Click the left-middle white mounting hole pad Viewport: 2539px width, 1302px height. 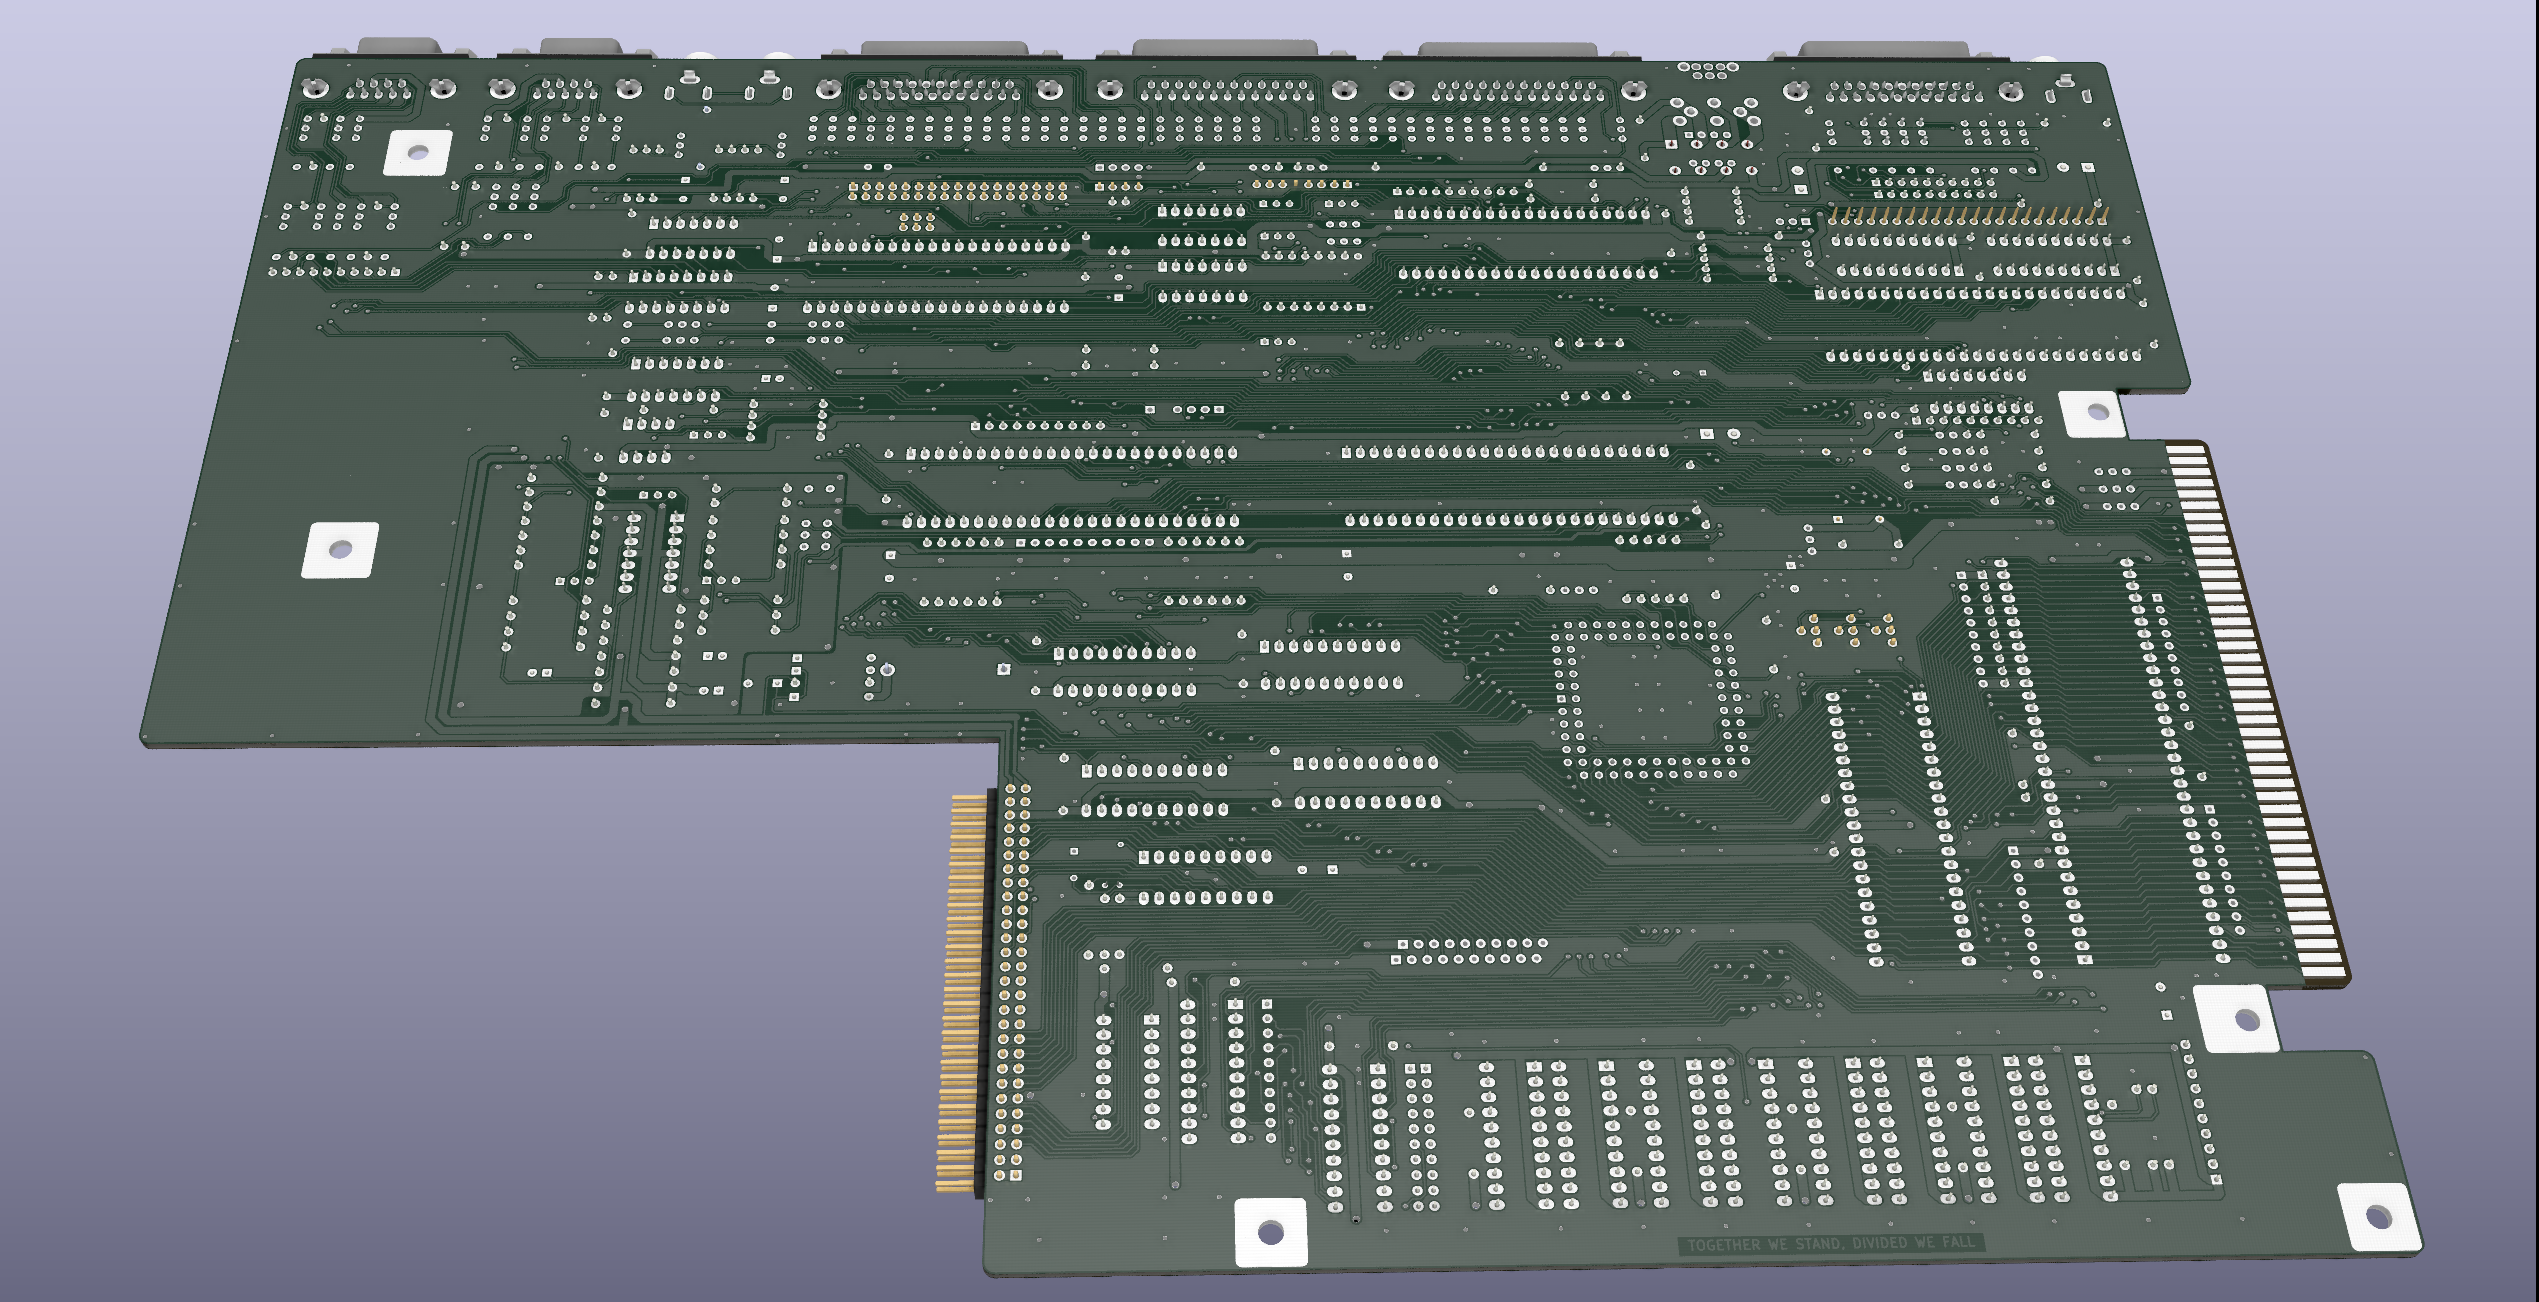point(340,549)
